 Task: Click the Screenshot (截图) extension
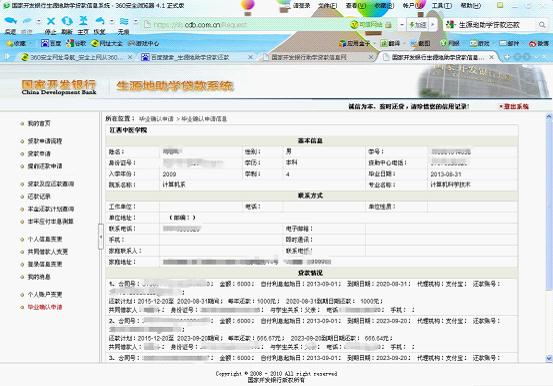click(420, 43)
